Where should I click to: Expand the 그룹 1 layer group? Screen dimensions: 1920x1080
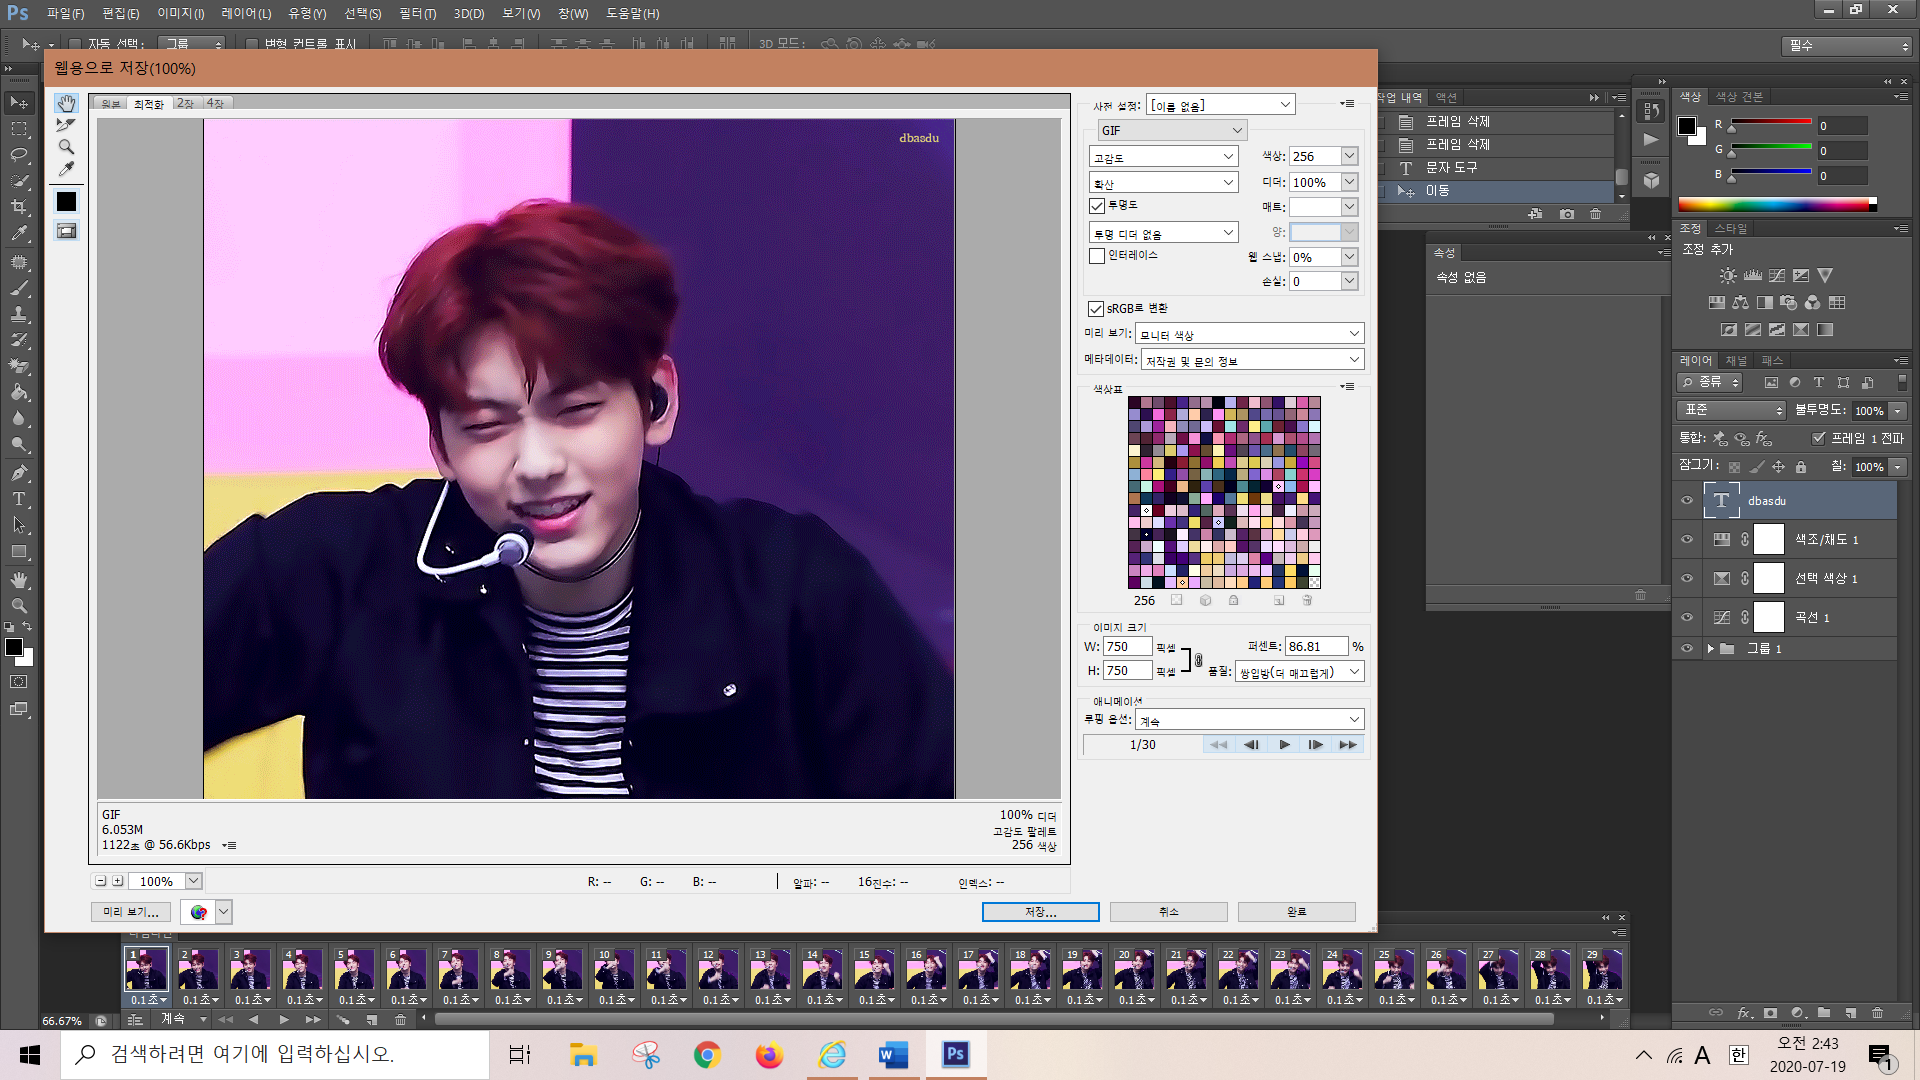1710,649
